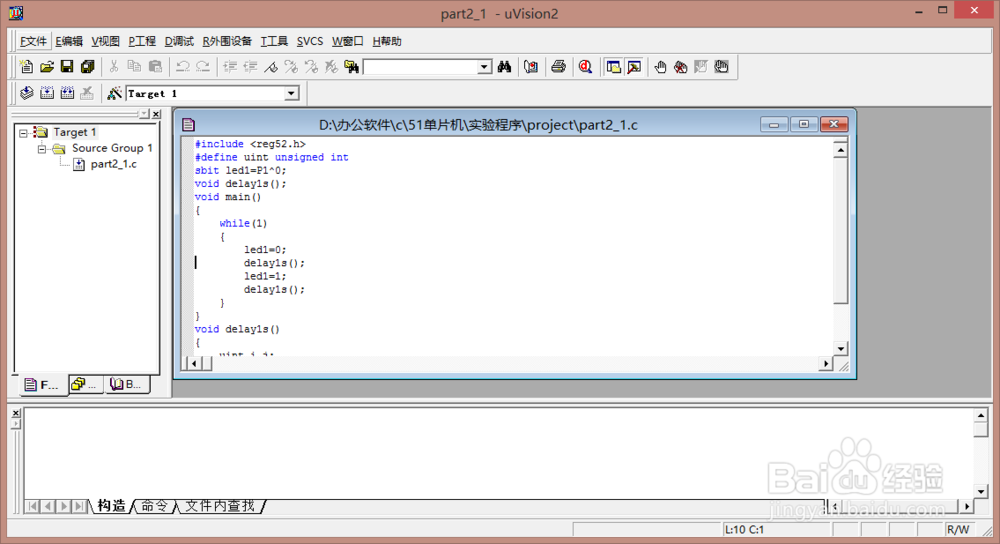This screenshot has width=1000, height=544.
Task: Toggle Output Window view icon
Action: [x=634, y=66]
